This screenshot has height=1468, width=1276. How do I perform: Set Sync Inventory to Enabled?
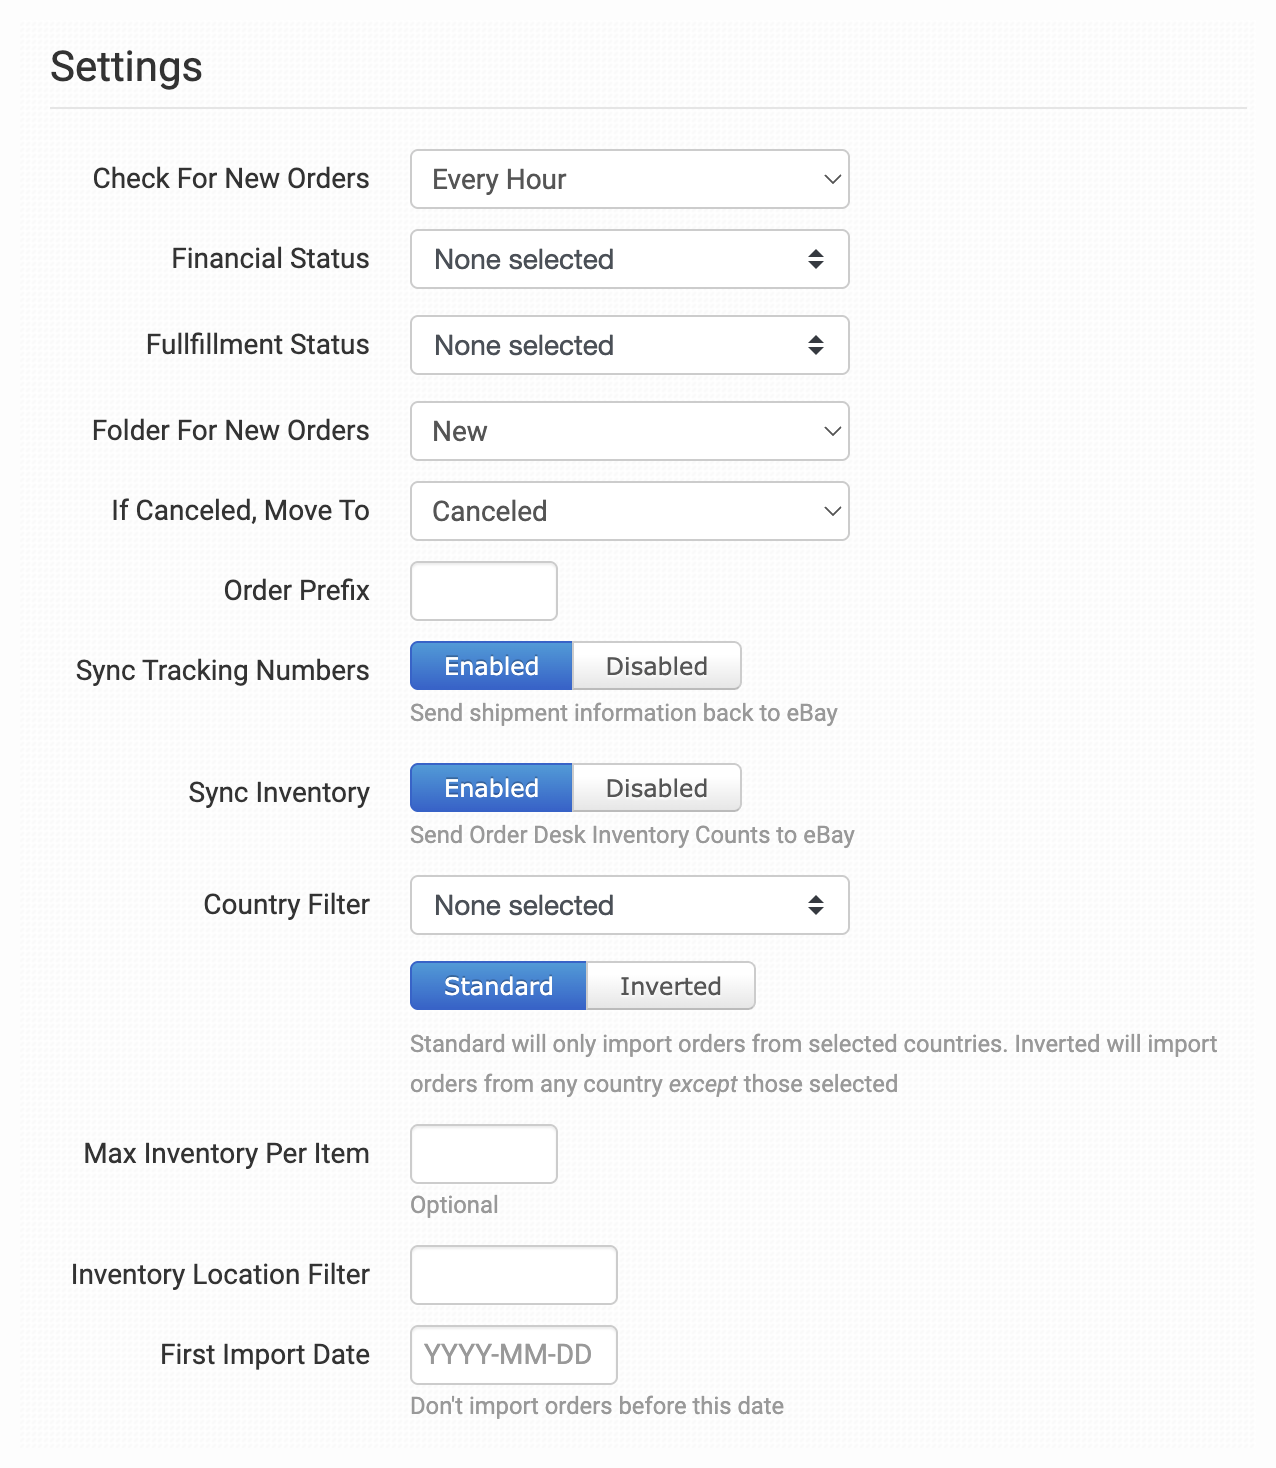tap(491, 788)
